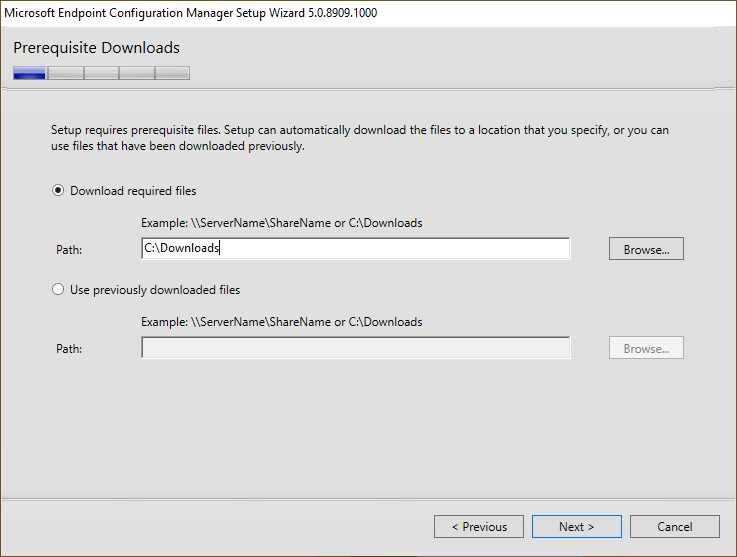Viewport: 737px width, 557px height.
Task: Click the second progress step segment
Action: coord(66,73)
